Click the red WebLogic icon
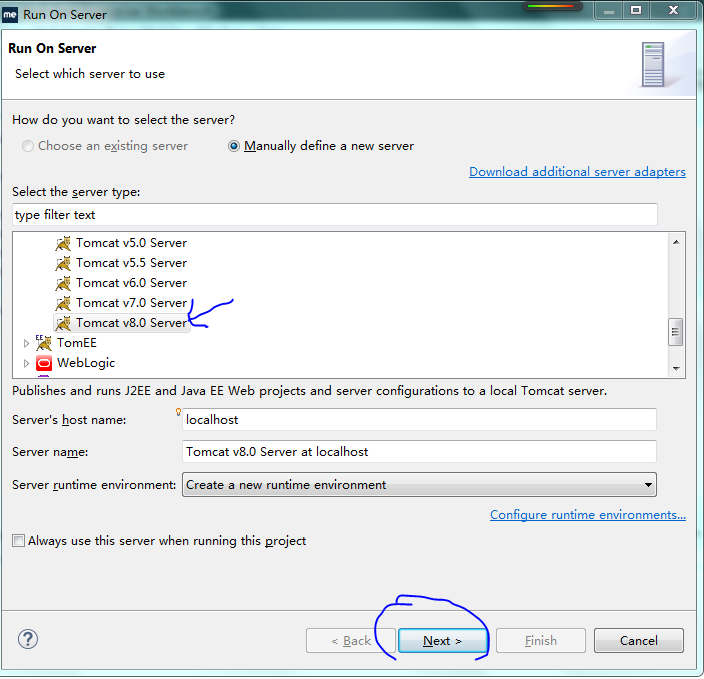 tap(44, 363)
